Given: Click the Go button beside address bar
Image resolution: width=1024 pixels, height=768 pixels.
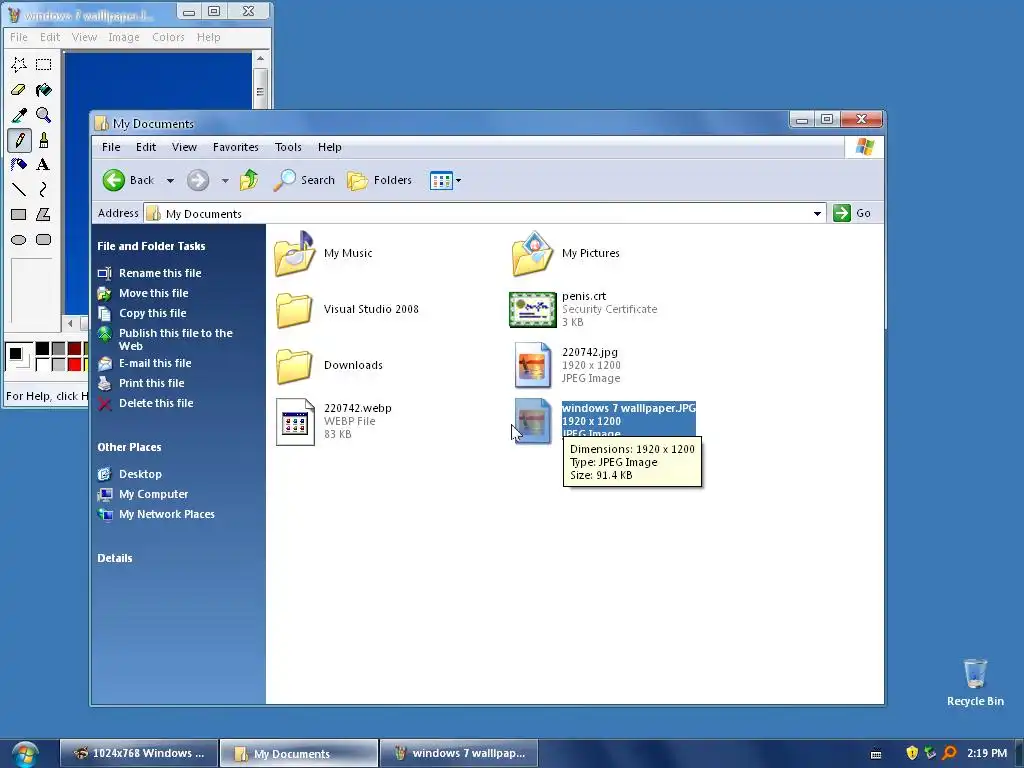Looking at the screenshot, I should (x=853, y=214).
